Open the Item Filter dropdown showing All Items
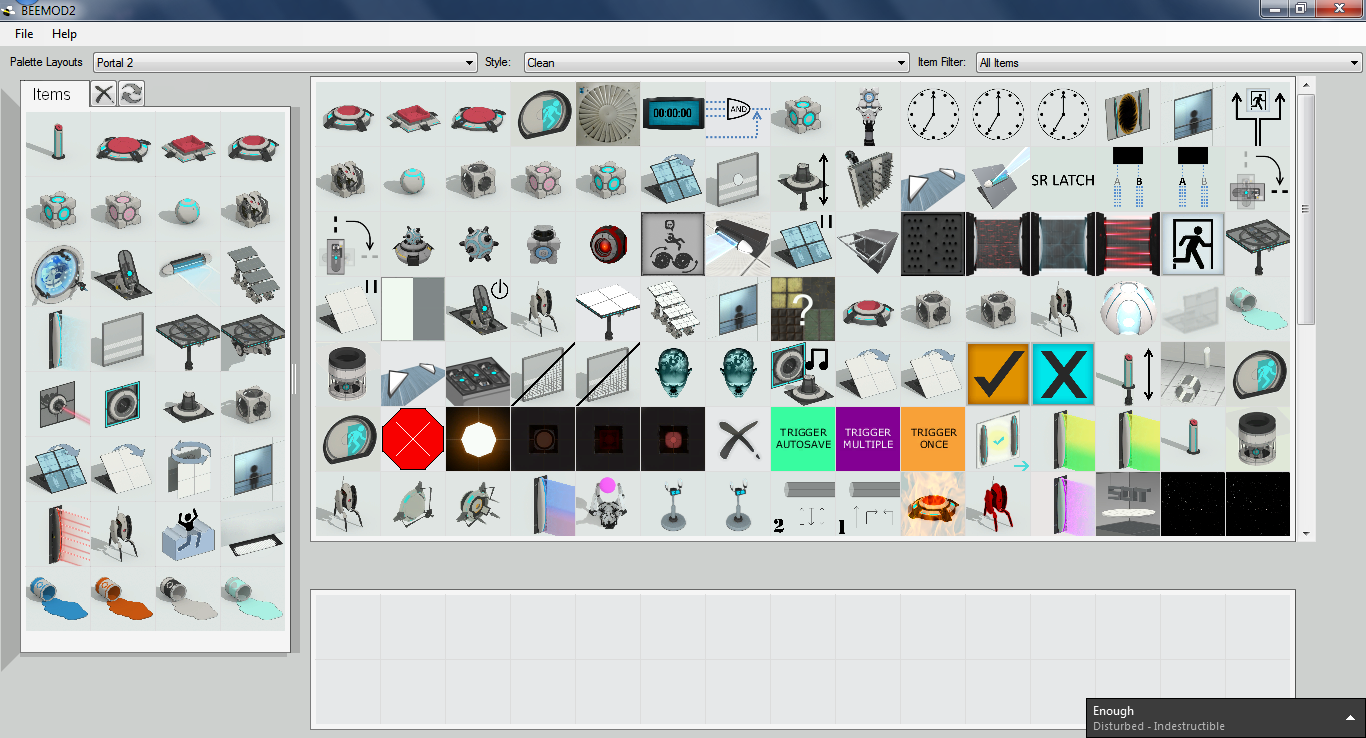1366x738 pixels. point(1169,62)
